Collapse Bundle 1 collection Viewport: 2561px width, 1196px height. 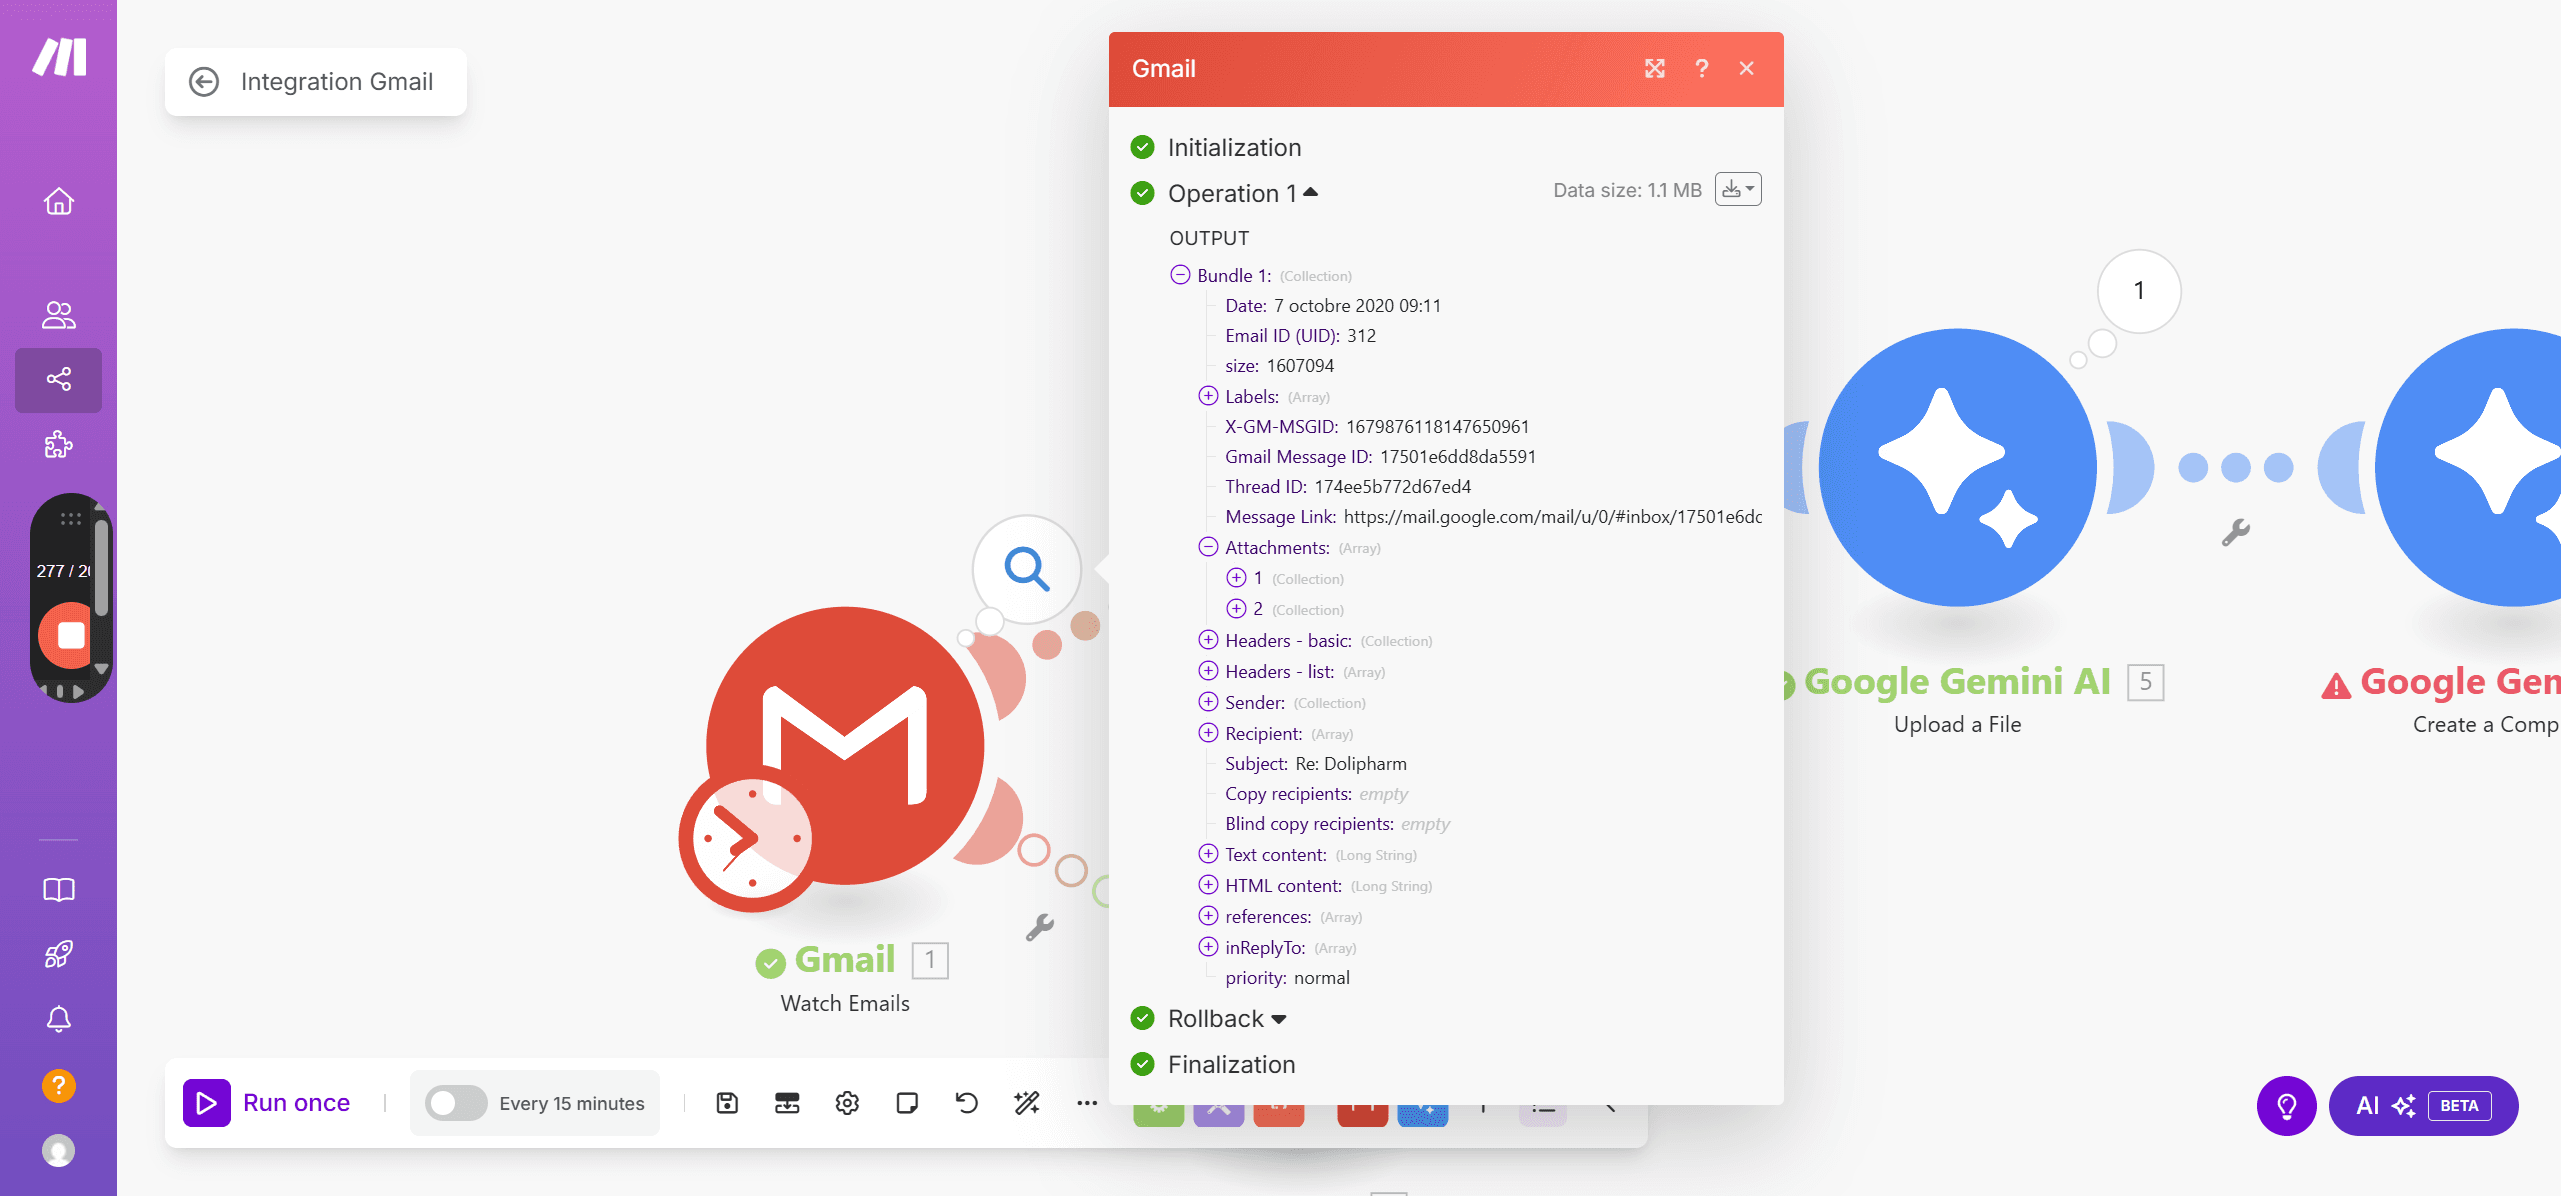point(1180,275)
